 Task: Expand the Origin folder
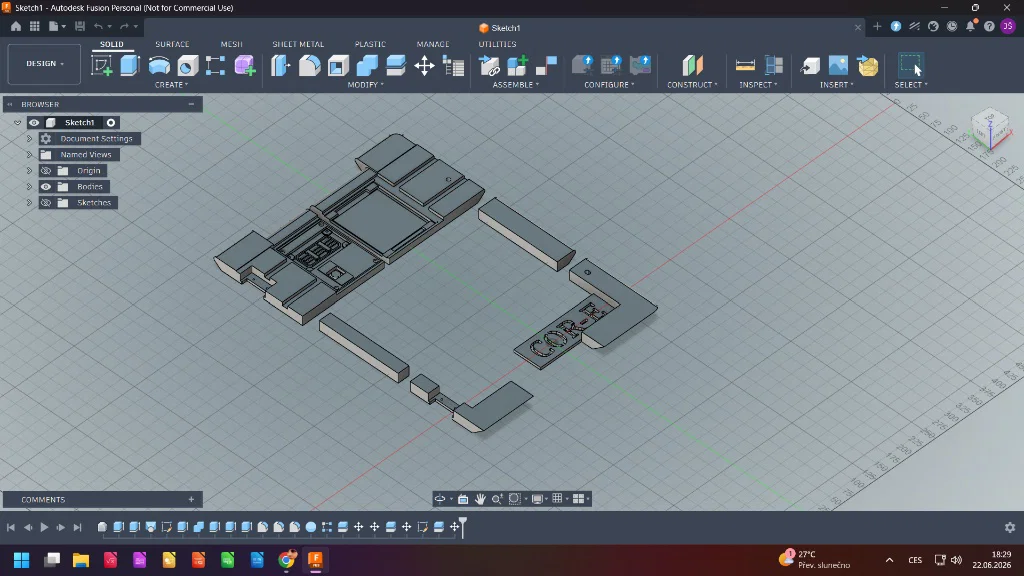pos(29,170)
